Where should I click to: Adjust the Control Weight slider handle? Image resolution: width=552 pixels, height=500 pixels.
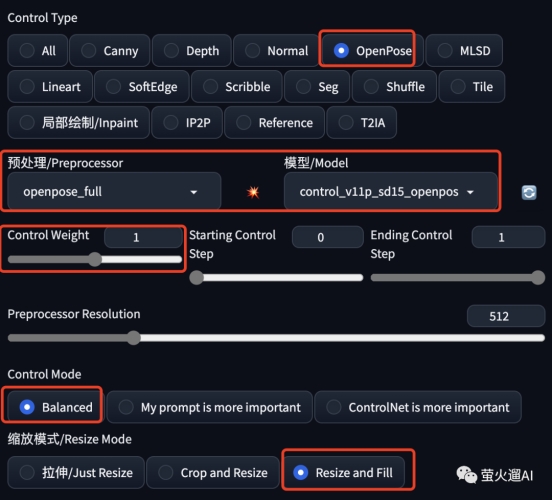coord(95,260)
